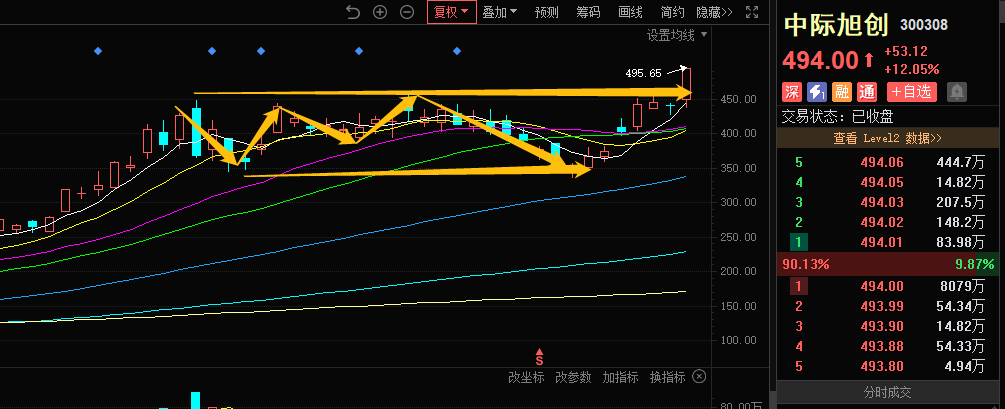Viewport: 1005px width, 409px height.
Task: Click the +53.12 price change value
Action: pyautogui.click(x=906, y=51)
